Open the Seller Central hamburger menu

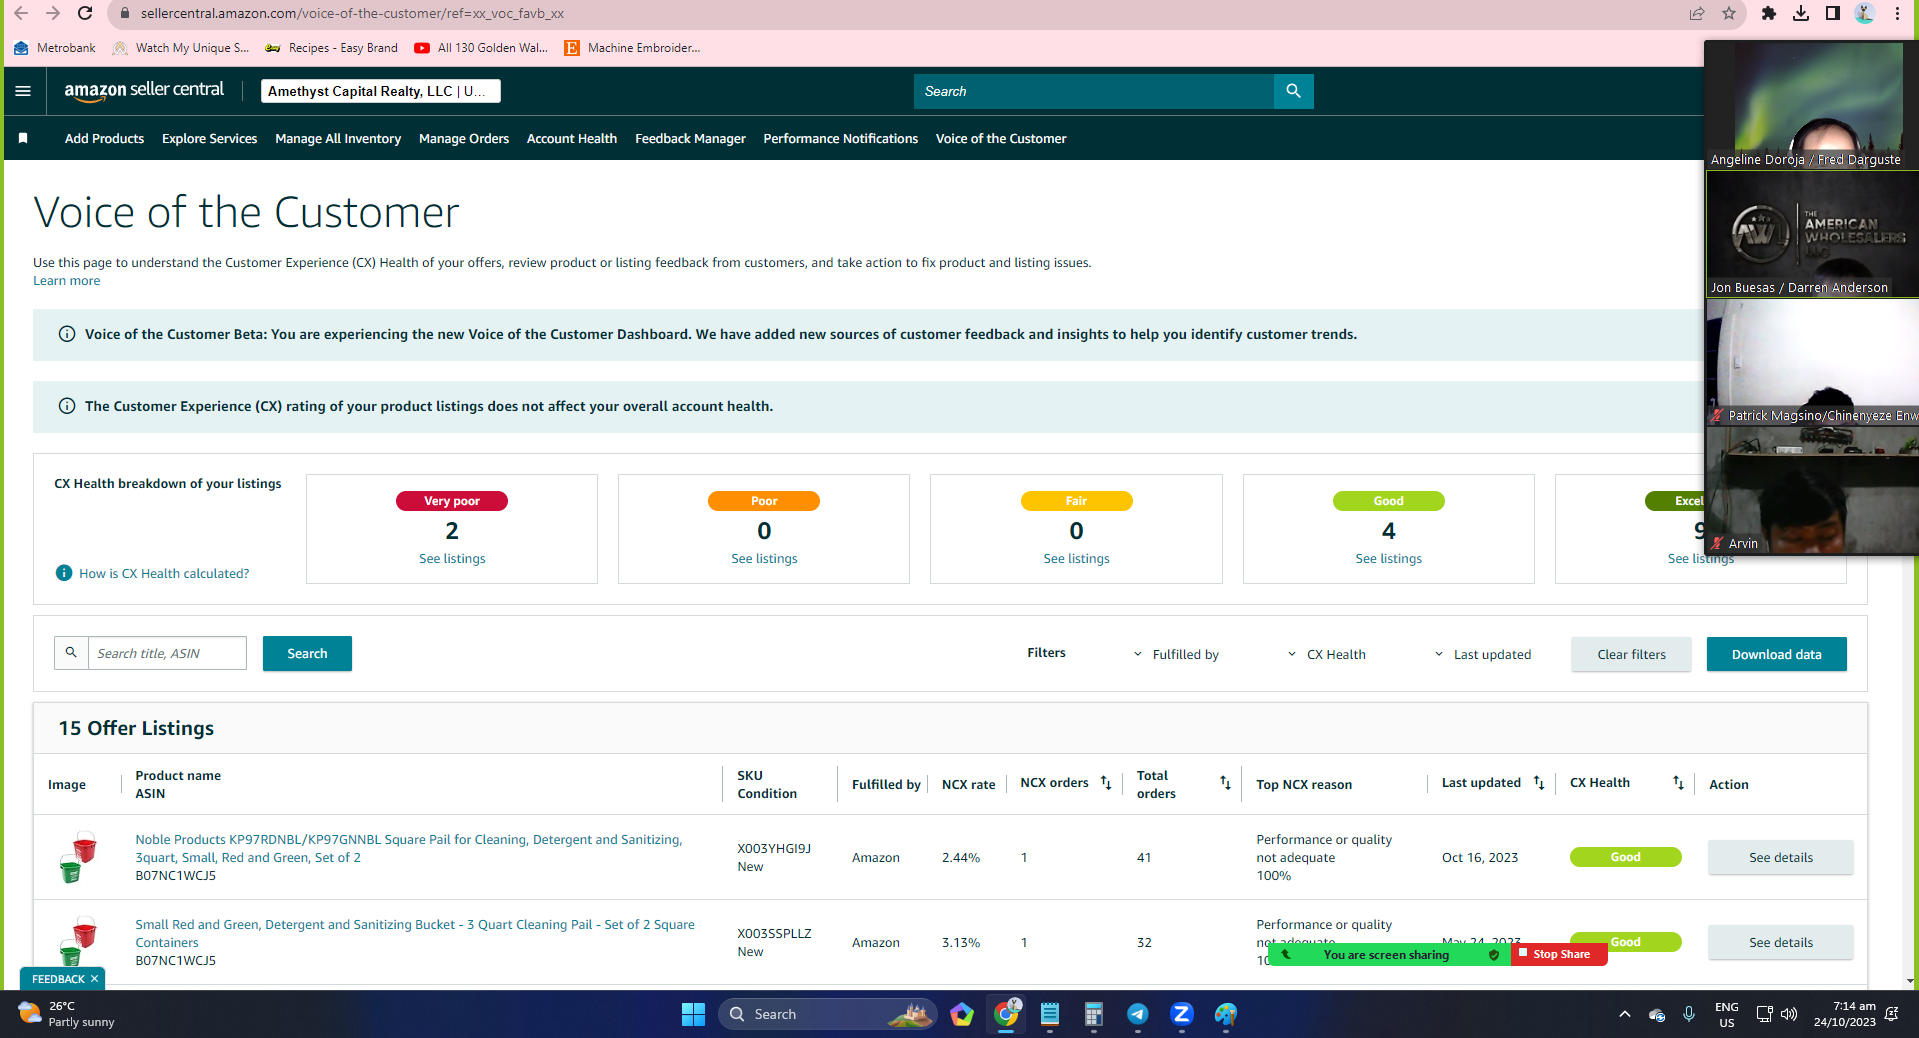[x=23, y=91]
